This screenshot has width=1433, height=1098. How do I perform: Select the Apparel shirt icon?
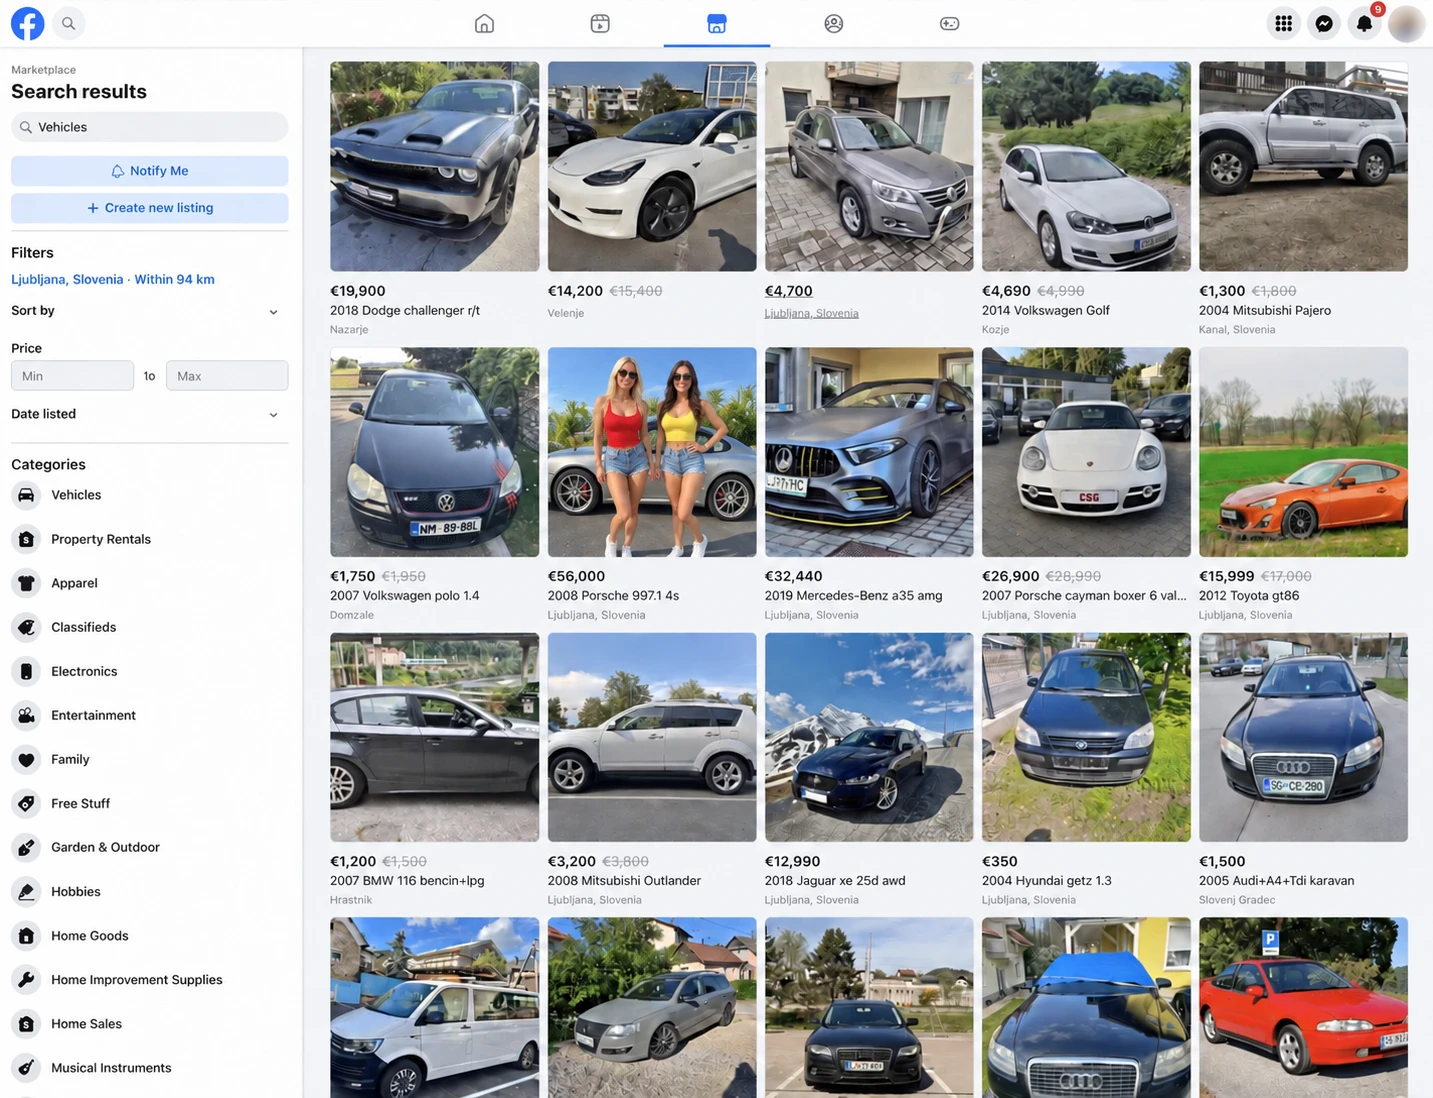coord(27,583)
